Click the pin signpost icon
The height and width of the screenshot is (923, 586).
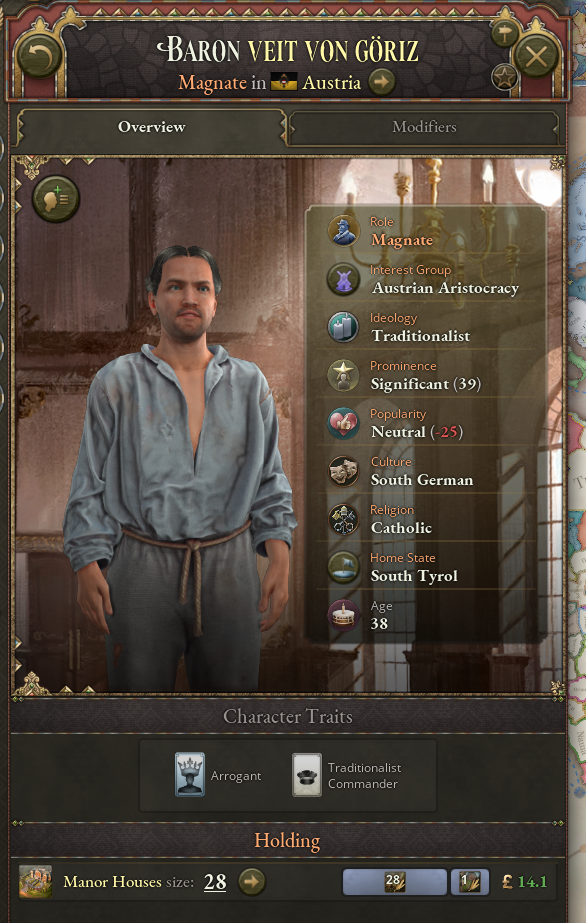click(x=504, y=34)
